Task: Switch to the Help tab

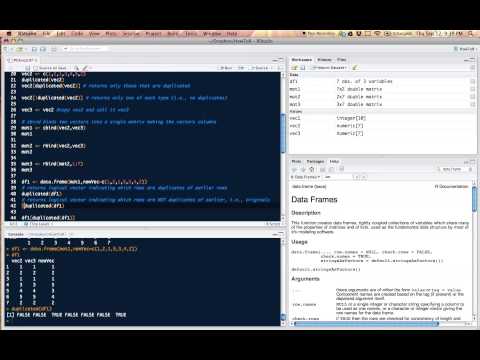Action: pyautogui.click(x=334, y=161)
